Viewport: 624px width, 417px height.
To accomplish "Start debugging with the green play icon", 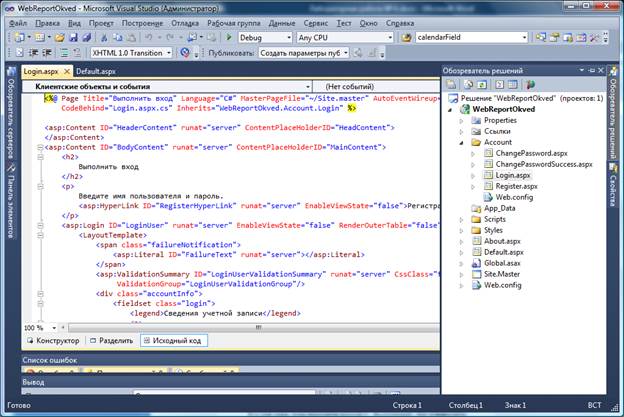I will coord(229,38).
